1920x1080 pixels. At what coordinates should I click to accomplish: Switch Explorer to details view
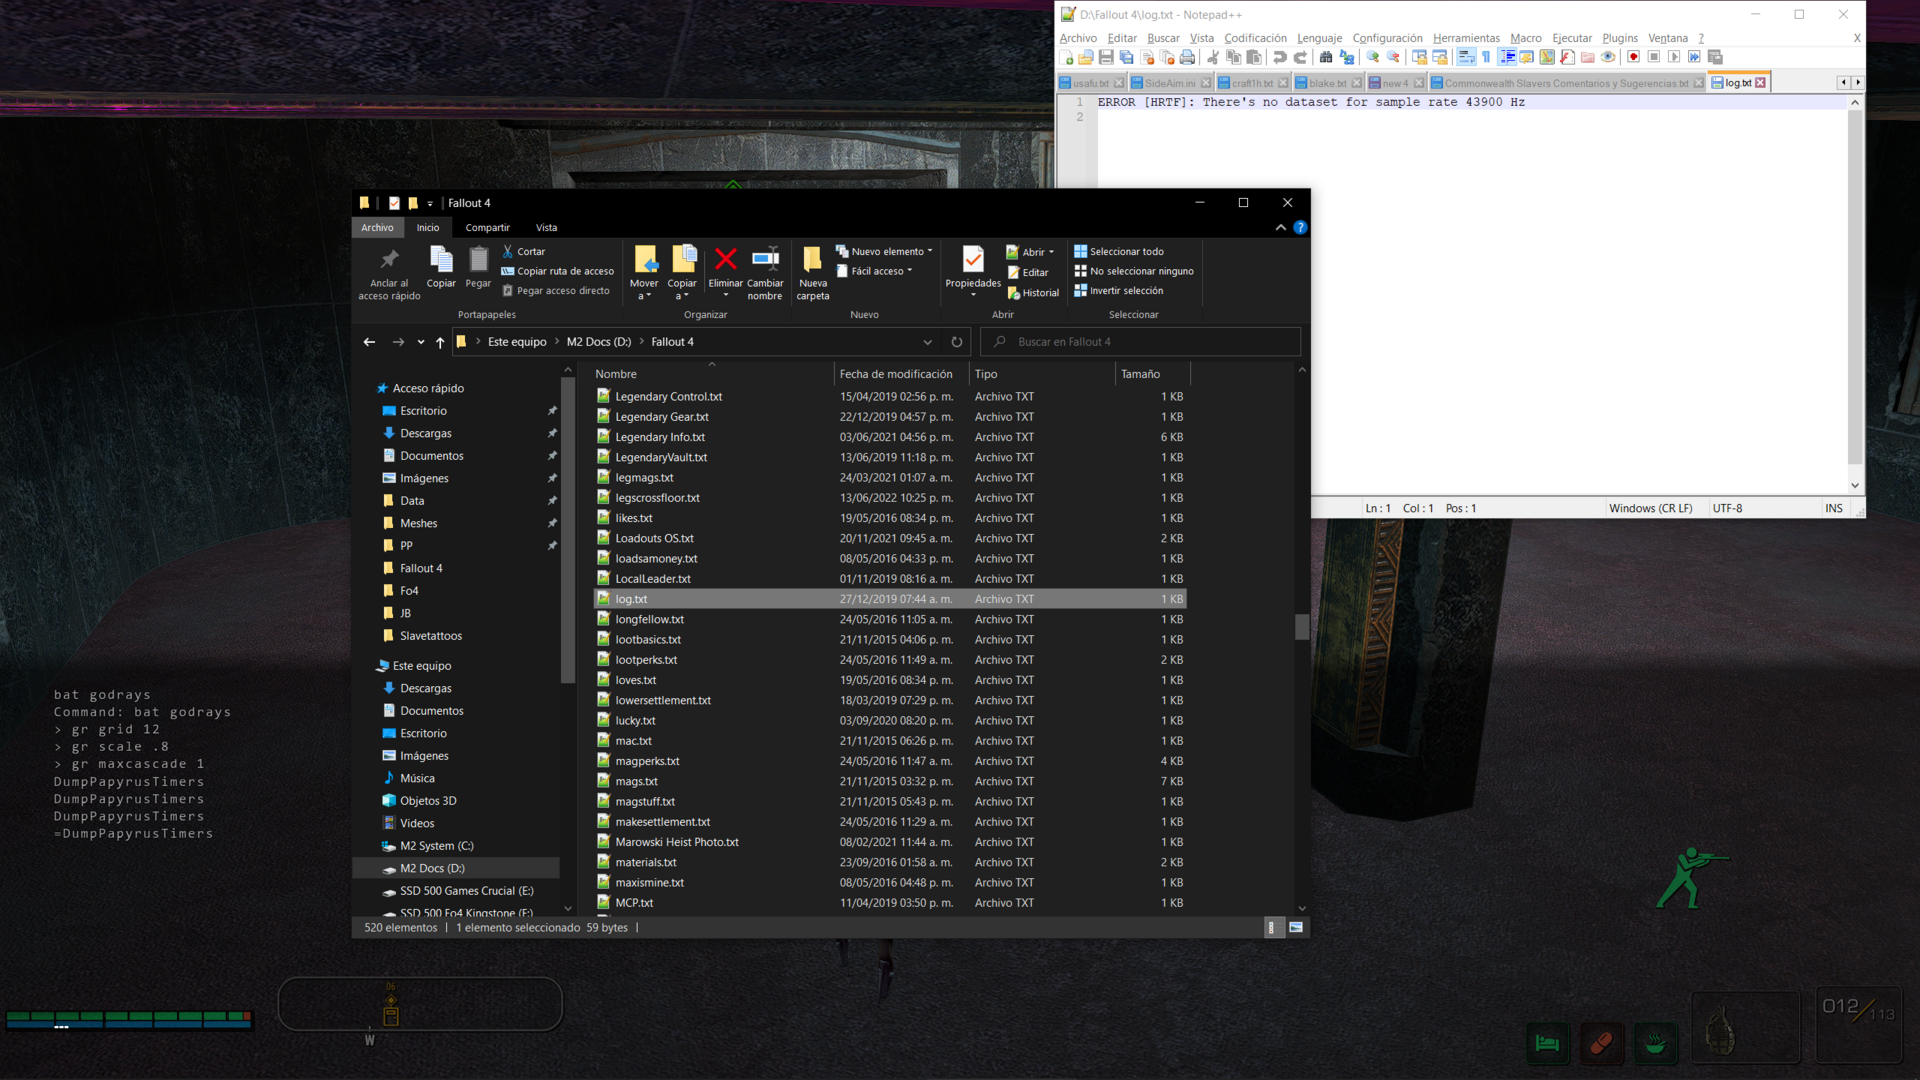pyautogui.click(x=1271, y=928)
